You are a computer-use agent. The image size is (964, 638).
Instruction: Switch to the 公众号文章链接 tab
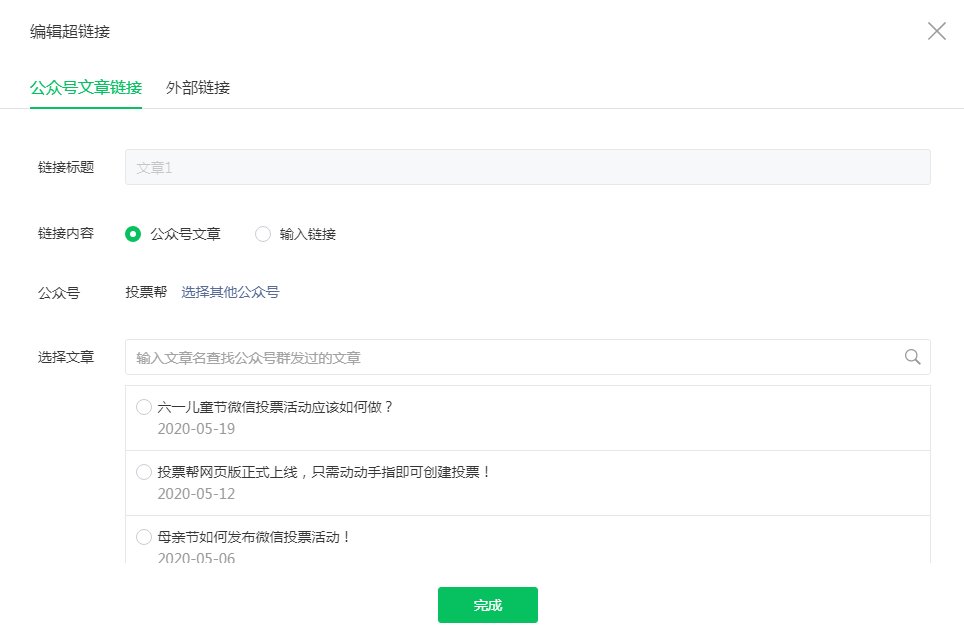[x=85, y=88]
